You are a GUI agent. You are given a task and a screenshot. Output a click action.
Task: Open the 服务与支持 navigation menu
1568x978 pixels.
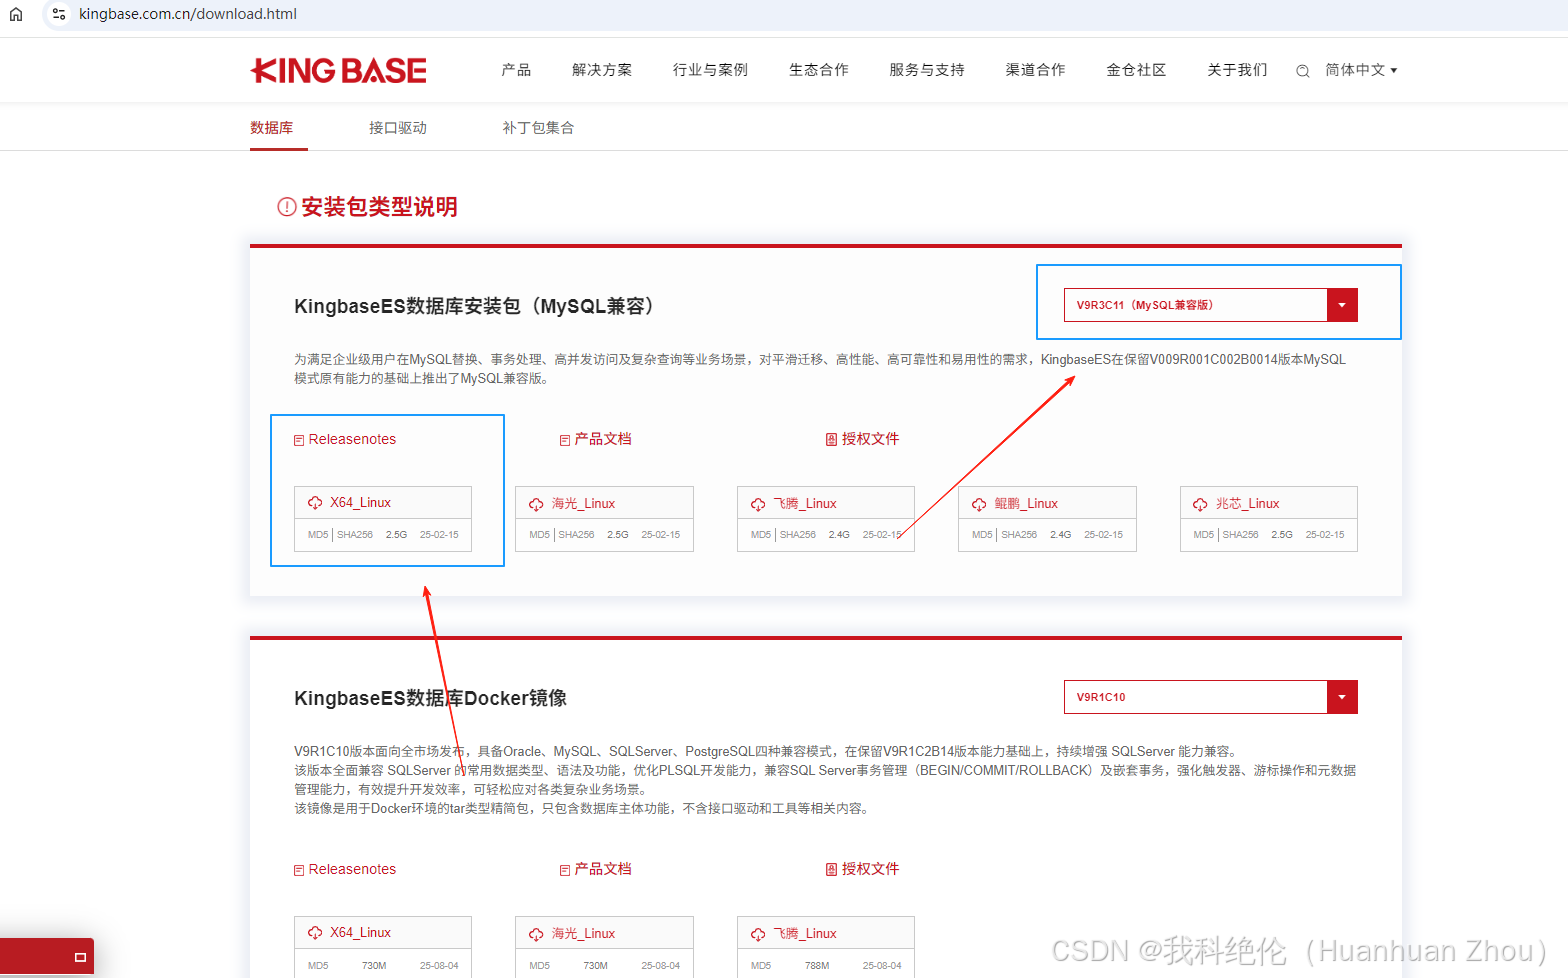(927, 70)
